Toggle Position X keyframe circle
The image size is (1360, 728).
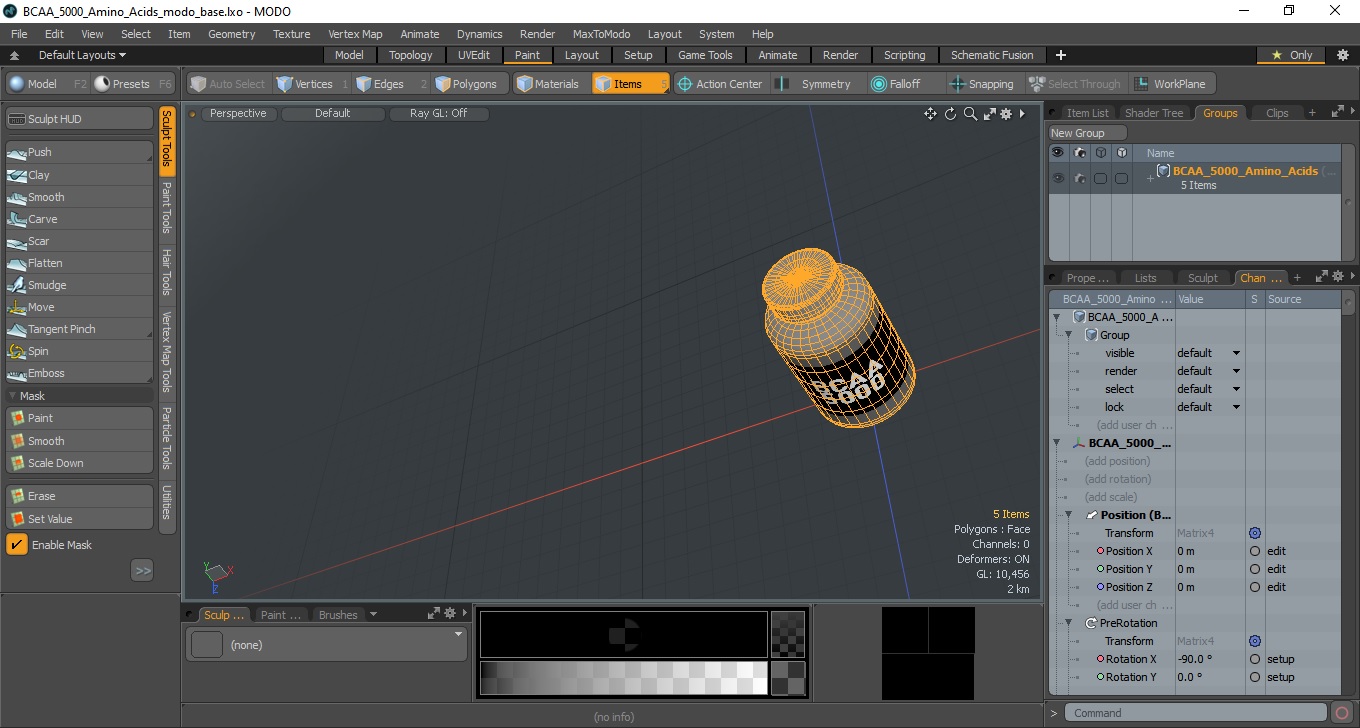tap(1255, 551)
